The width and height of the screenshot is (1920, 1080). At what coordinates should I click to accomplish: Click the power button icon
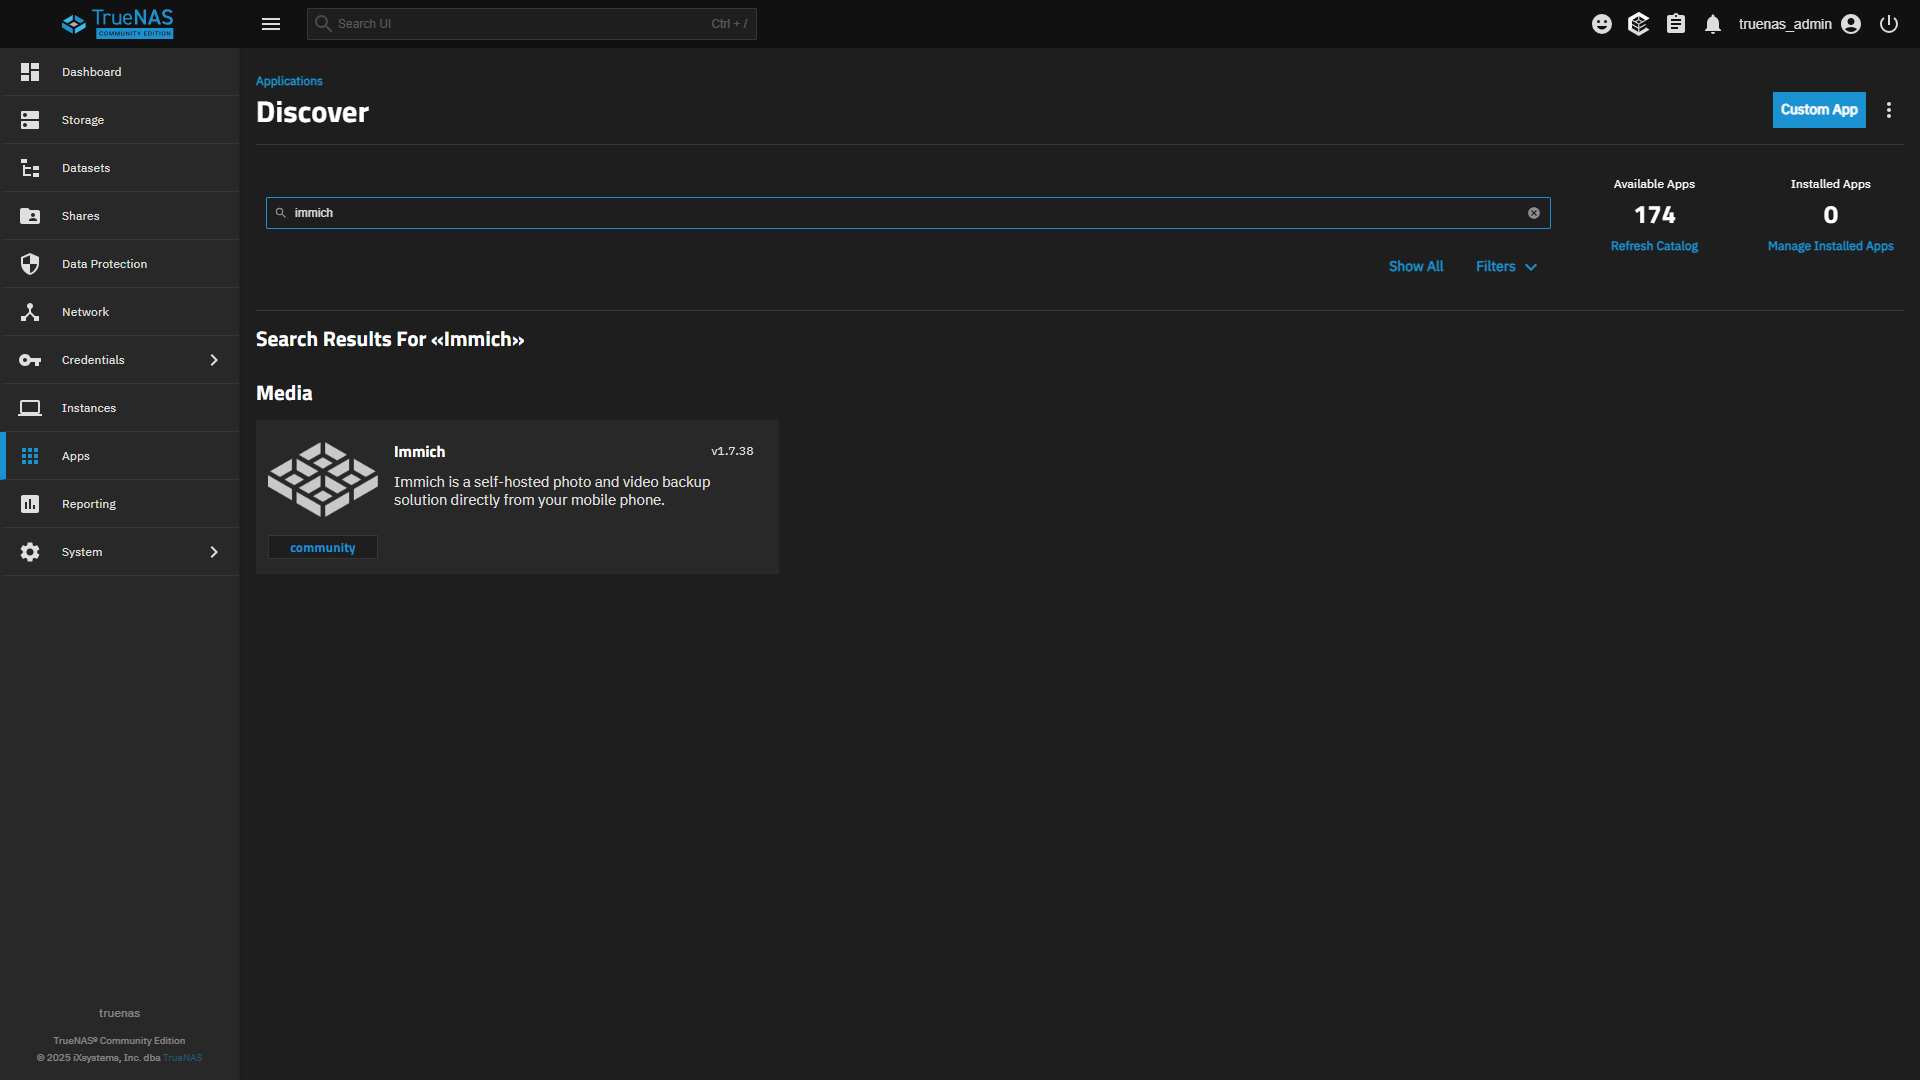[x=1889, y=24]
